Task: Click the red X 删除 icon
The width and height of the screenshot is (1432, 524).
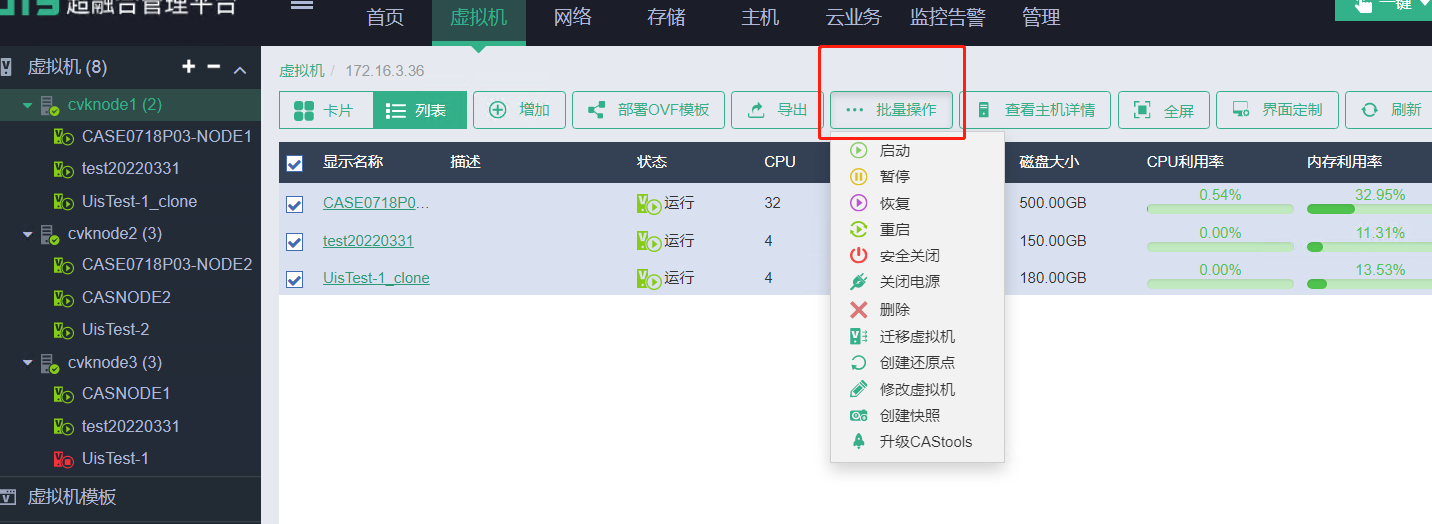Action: coord(858,310)
